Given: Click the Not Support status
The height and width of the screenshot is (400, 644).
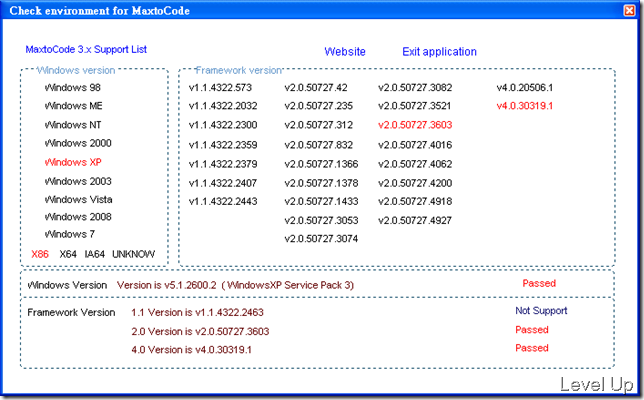Looking at the screenshot, I should pyautogui.click(x=541, y=311).
